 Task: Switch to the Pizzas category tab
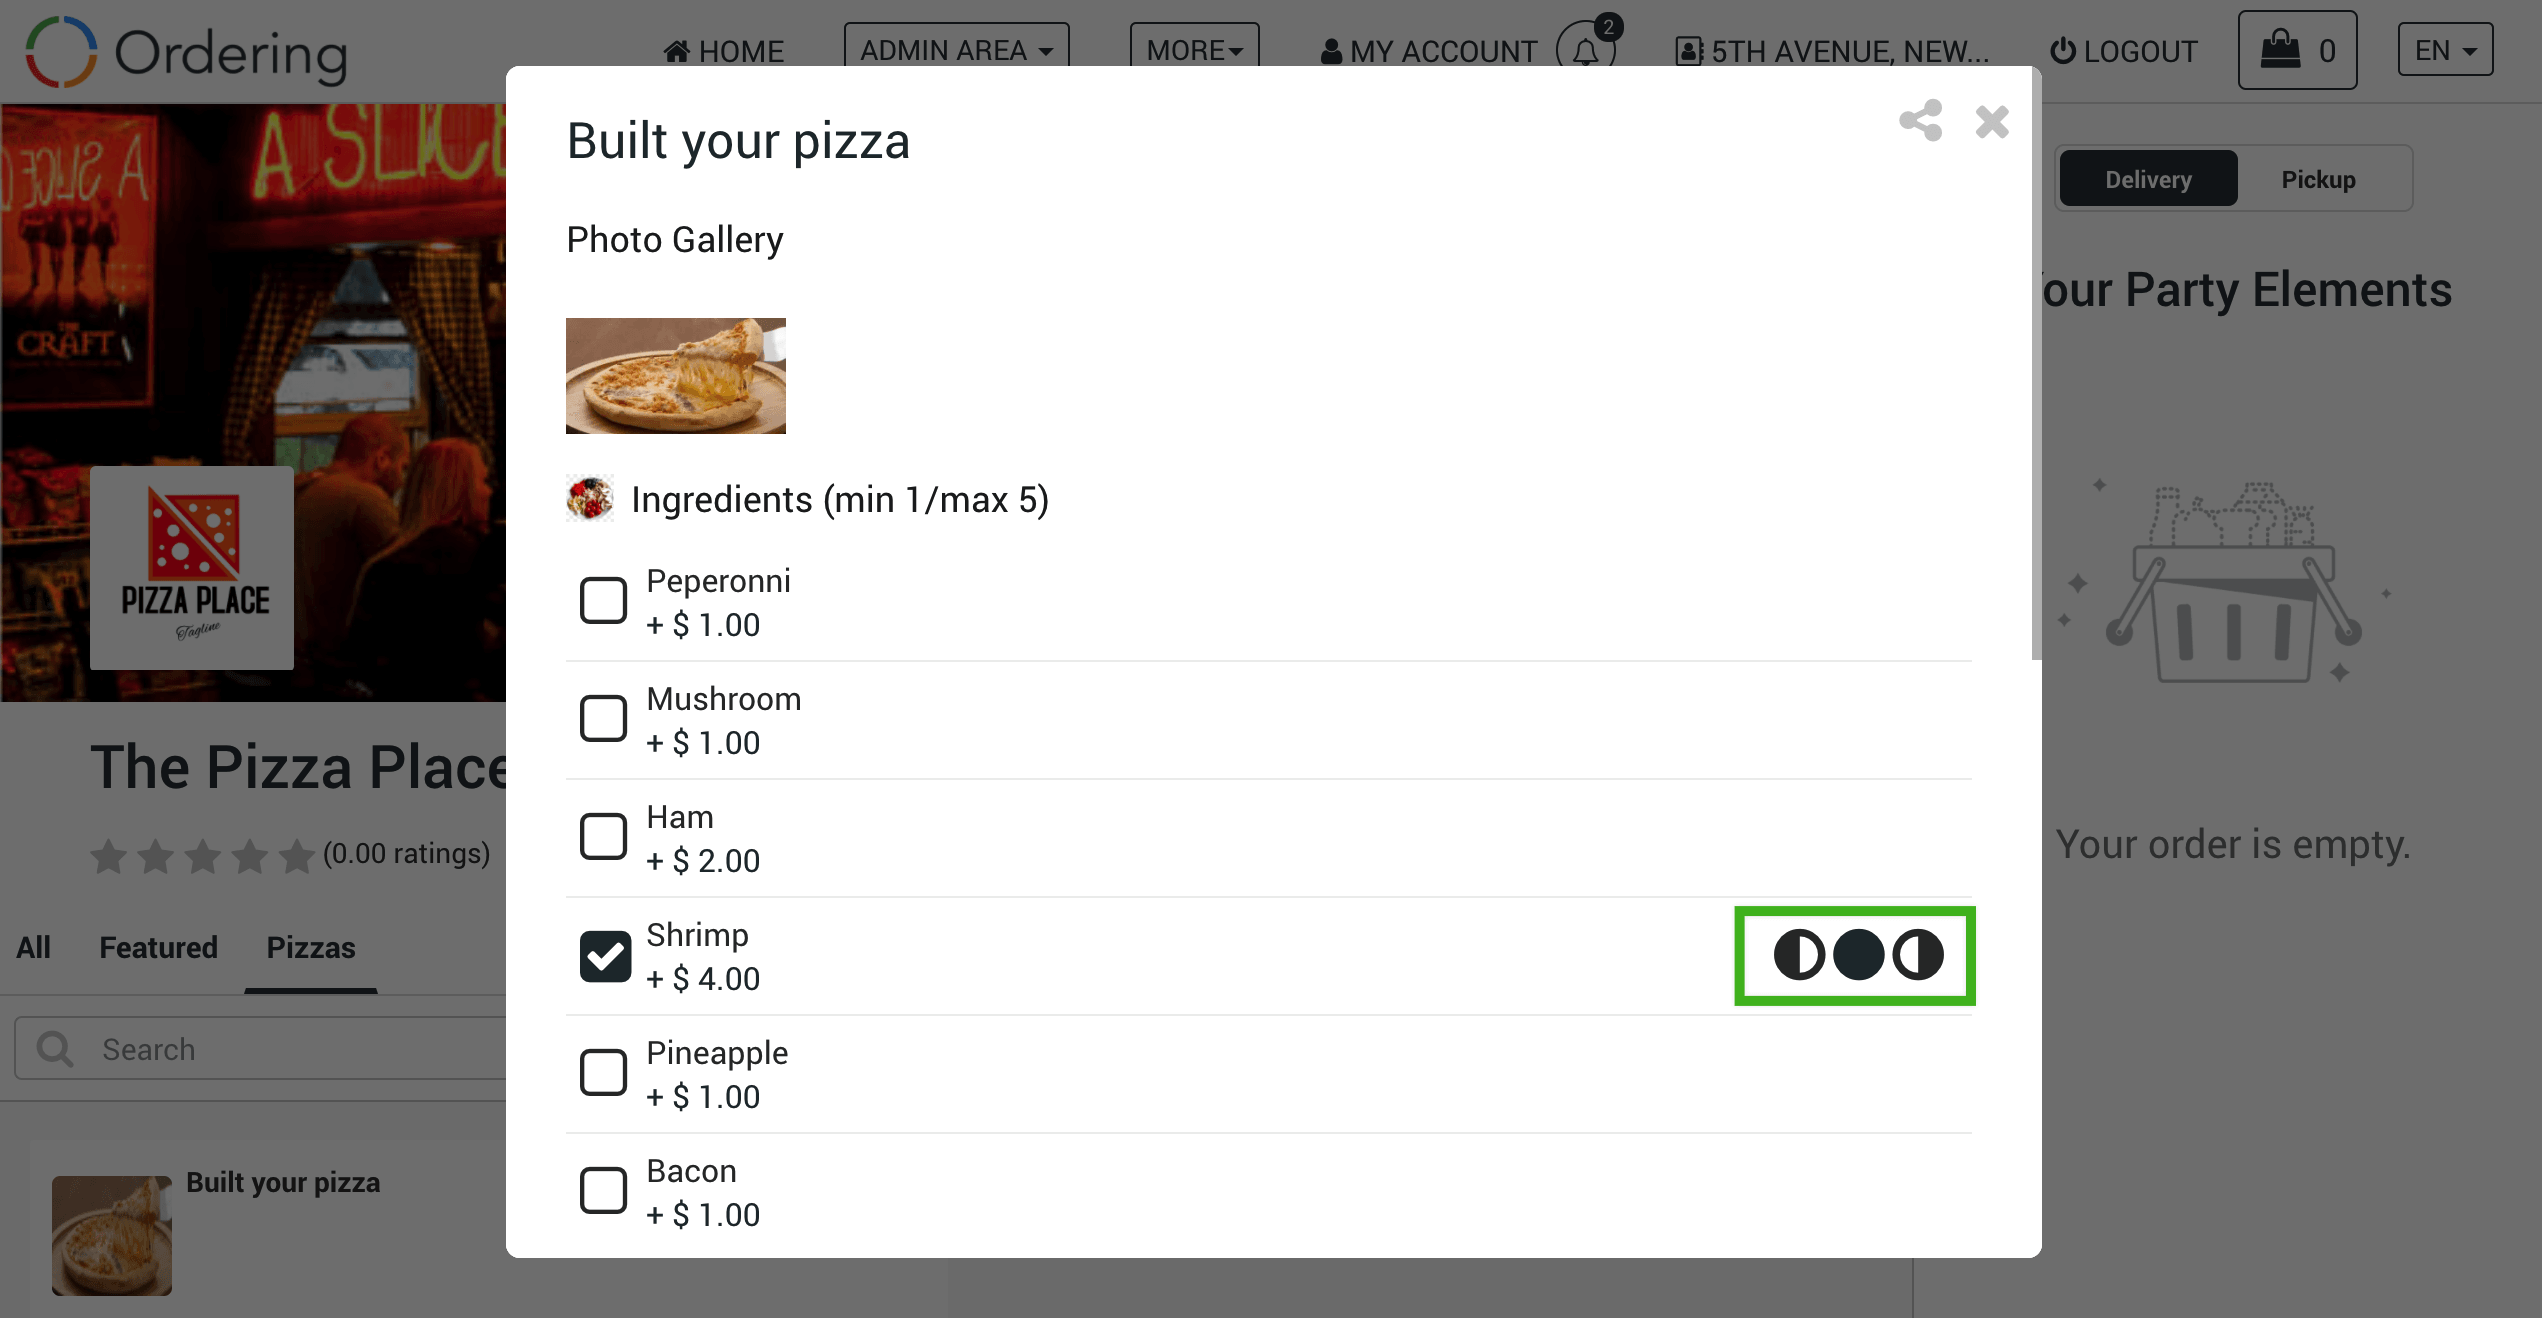310,947
